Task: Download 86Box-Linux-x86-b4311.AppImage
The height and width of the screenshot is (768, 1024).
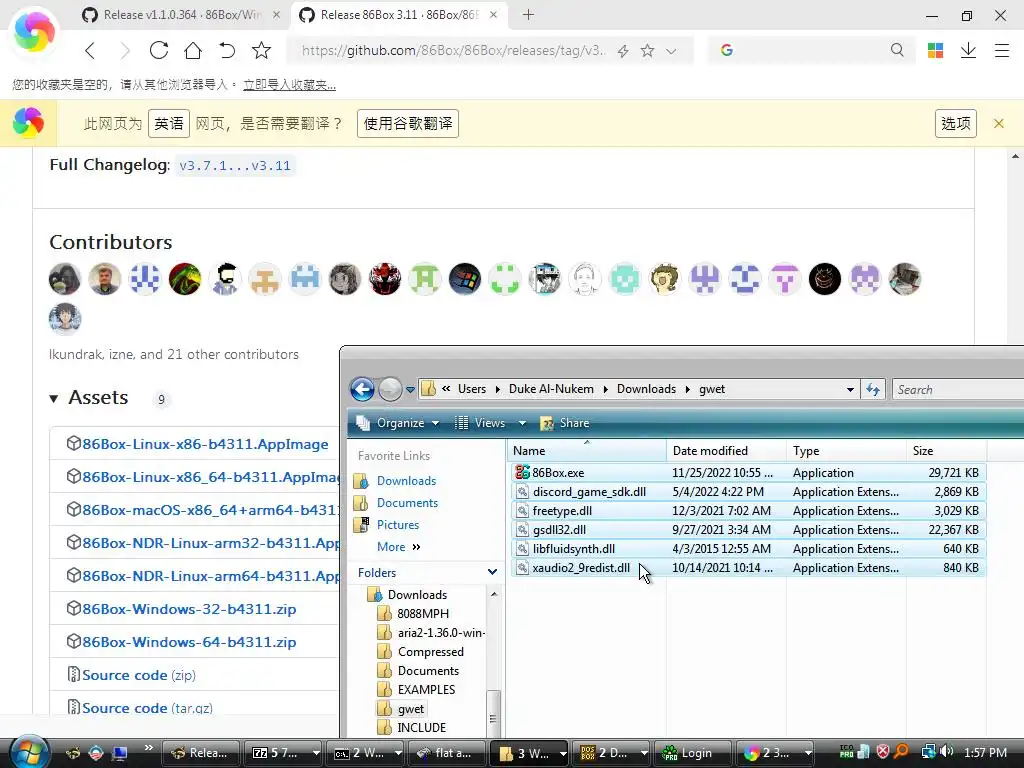Action: coord(205,444)
